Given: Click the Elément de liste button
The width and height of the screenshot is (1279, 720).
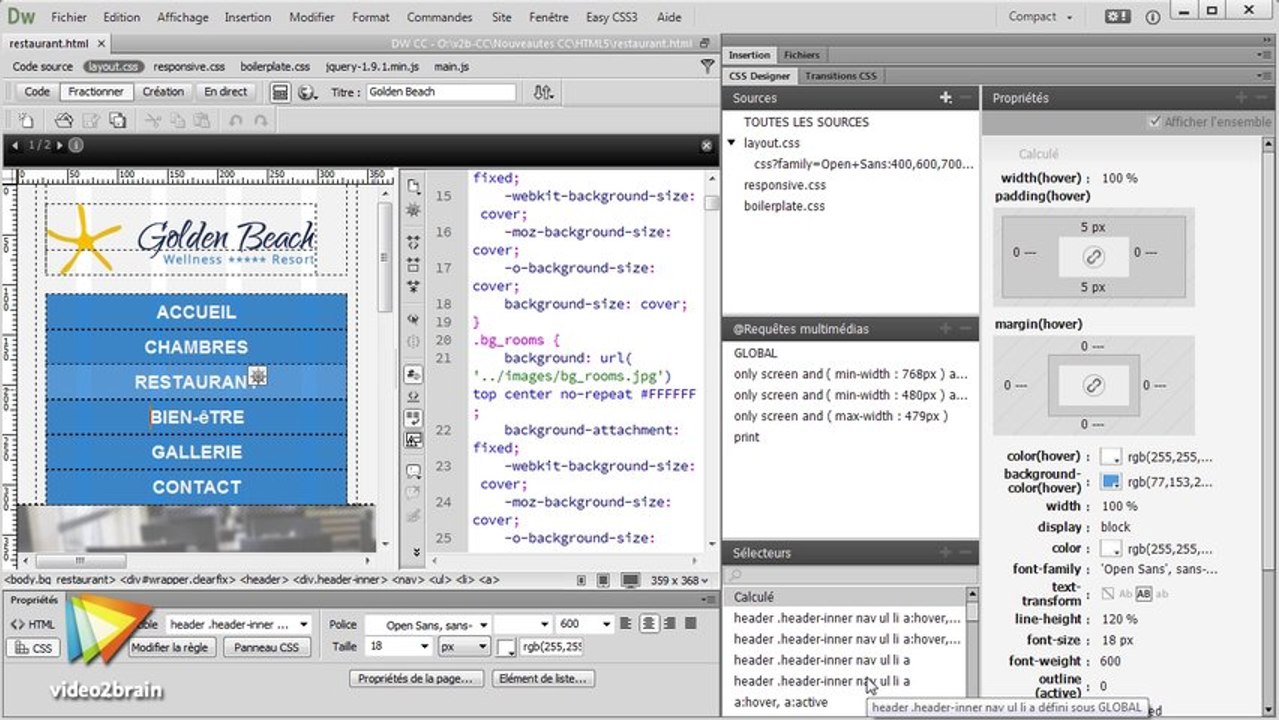Looking at the screenshot, I should (544, 678).
